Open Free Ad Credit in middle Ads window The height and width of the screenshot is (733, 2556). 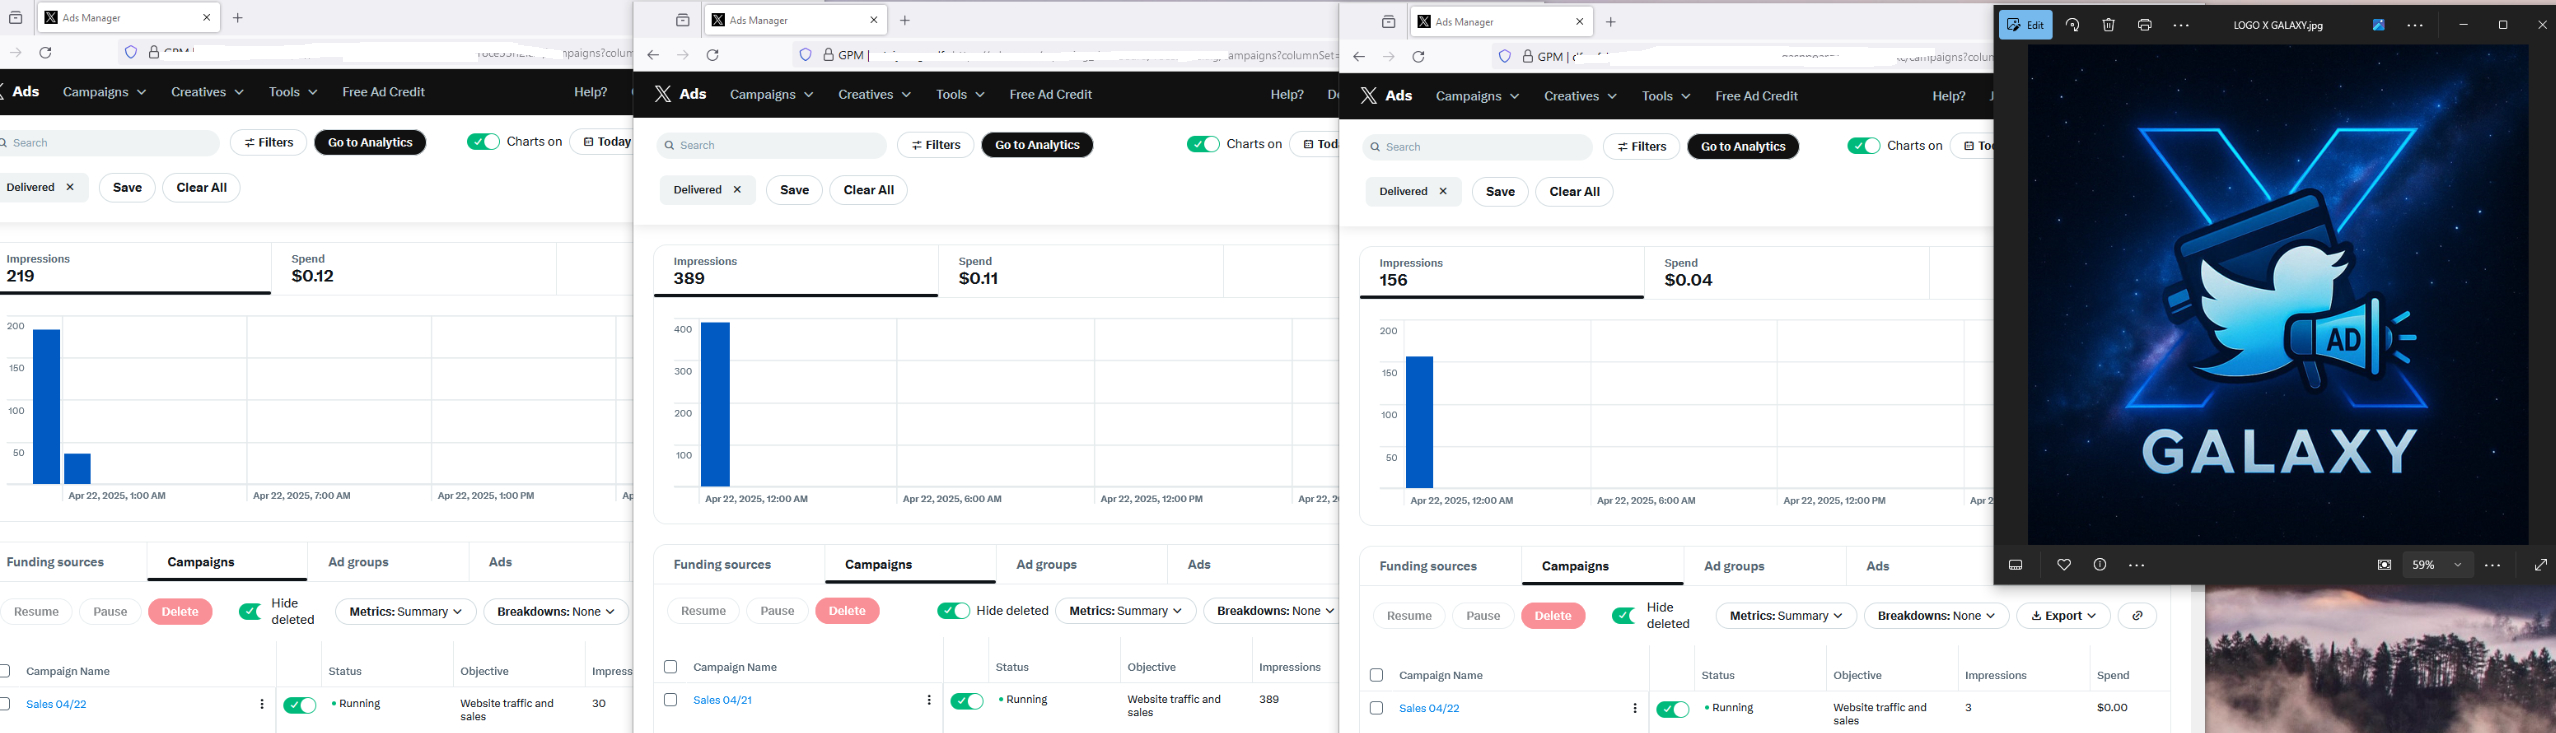point(1050,94)
